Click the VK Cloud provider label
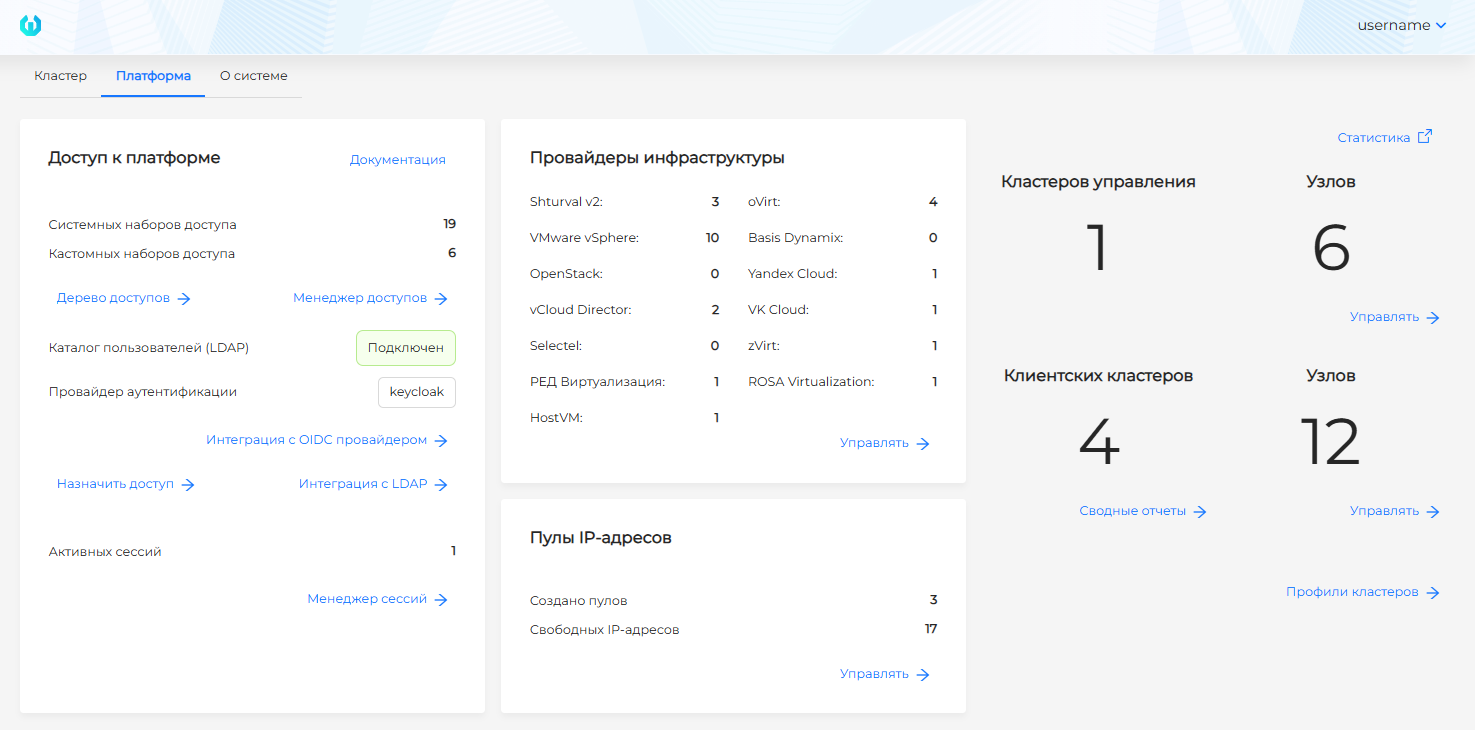This screenshot has height=730, width=1475. pyautogui.click(x=778, y=310)
